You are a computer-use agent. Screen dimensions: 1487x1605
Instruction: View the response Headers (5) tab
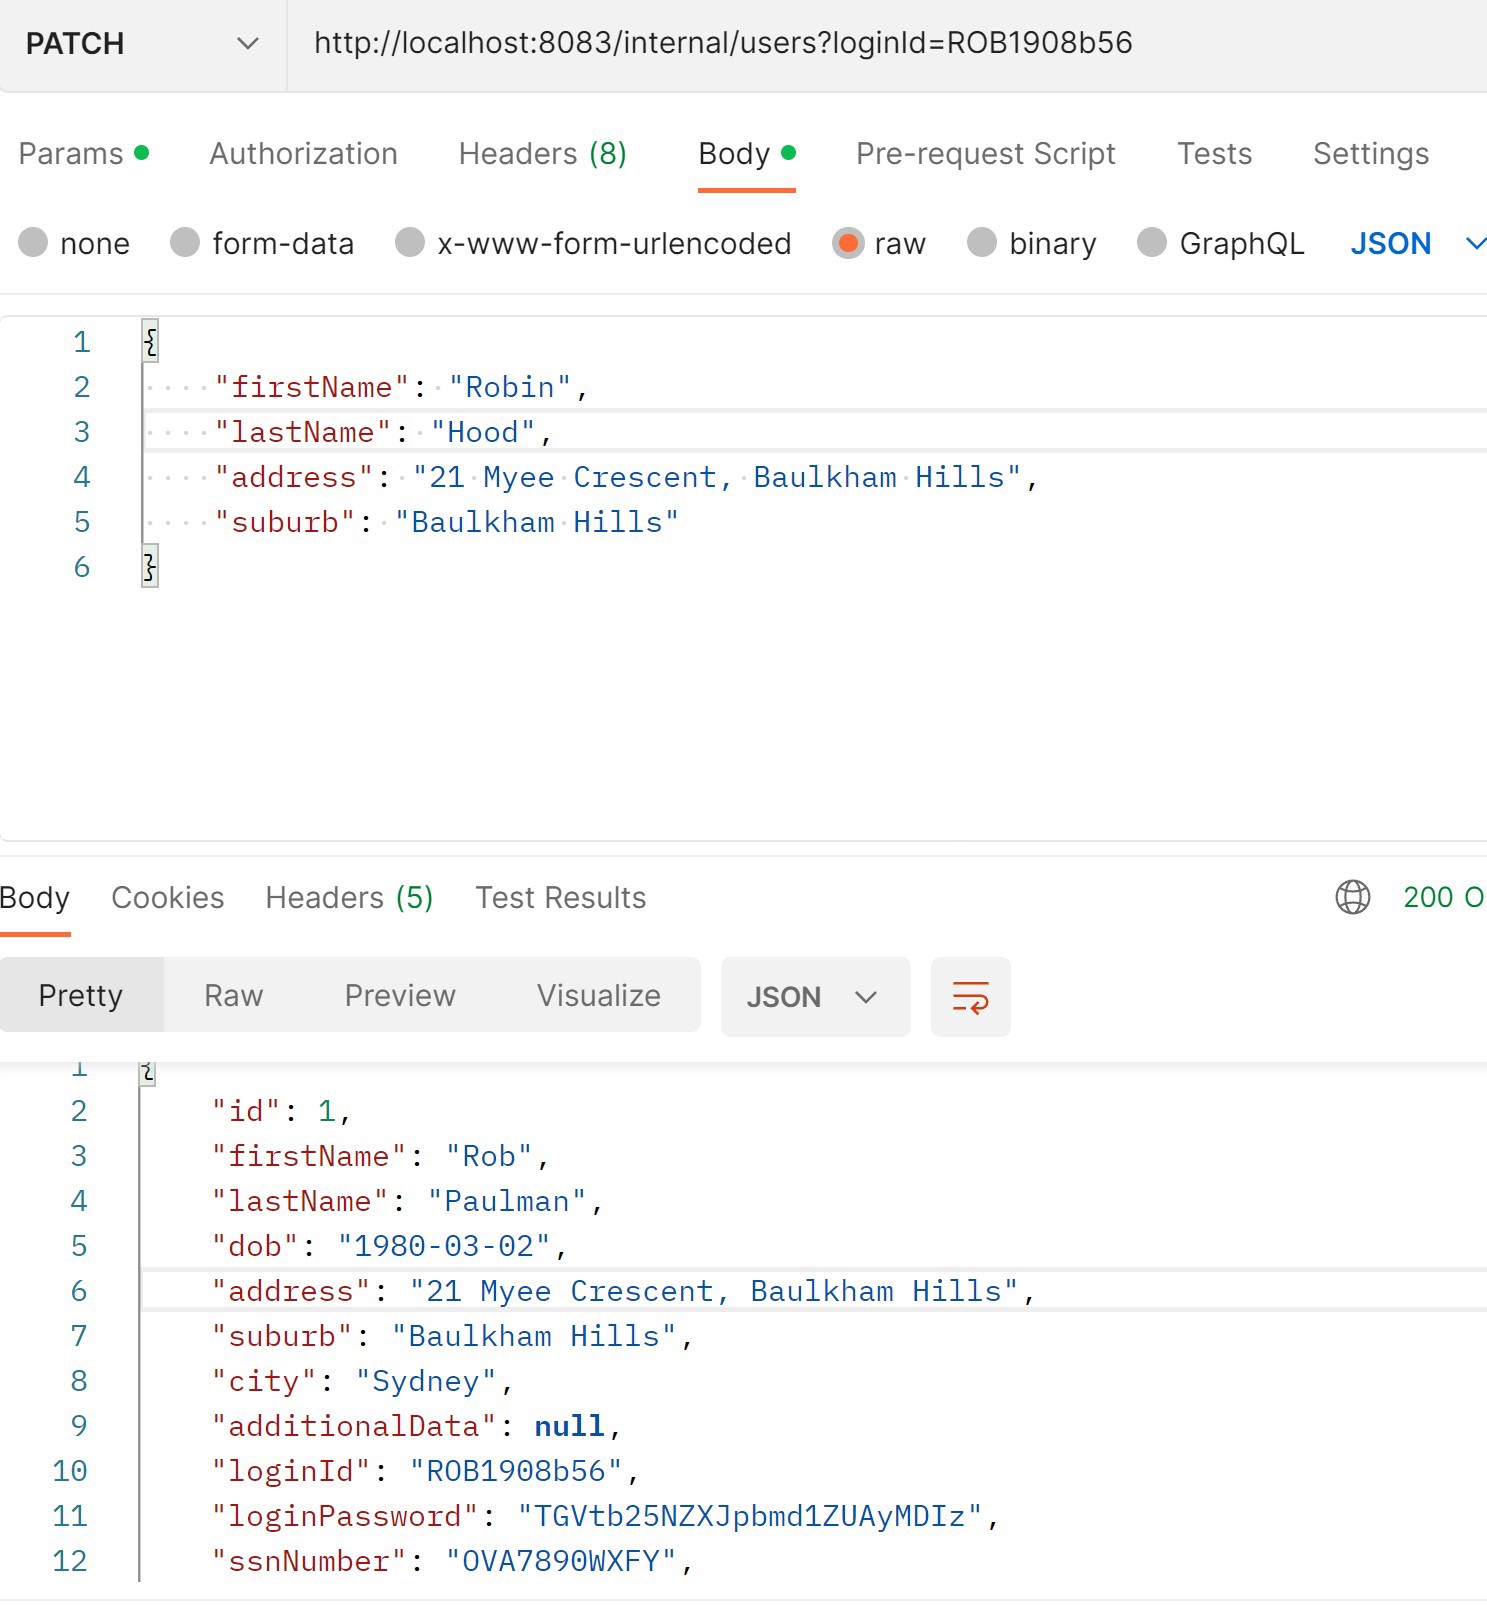point(350,898)
